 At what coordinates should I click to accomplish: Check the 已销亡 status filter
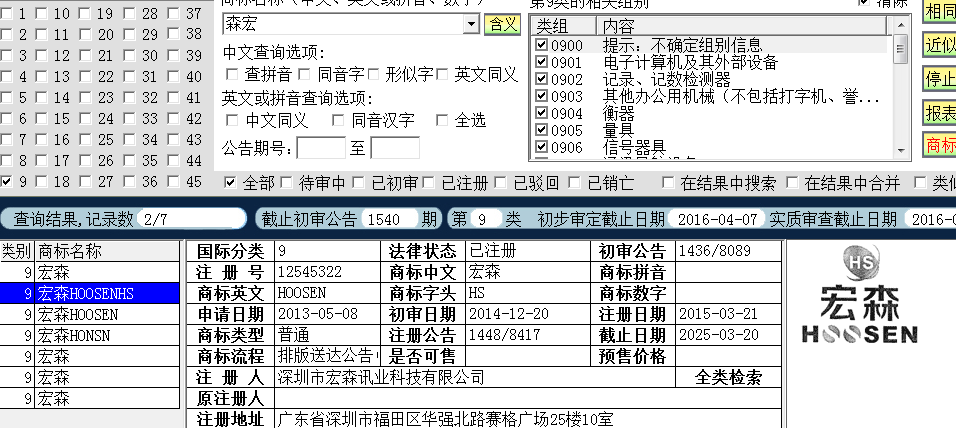coord(574,182)
